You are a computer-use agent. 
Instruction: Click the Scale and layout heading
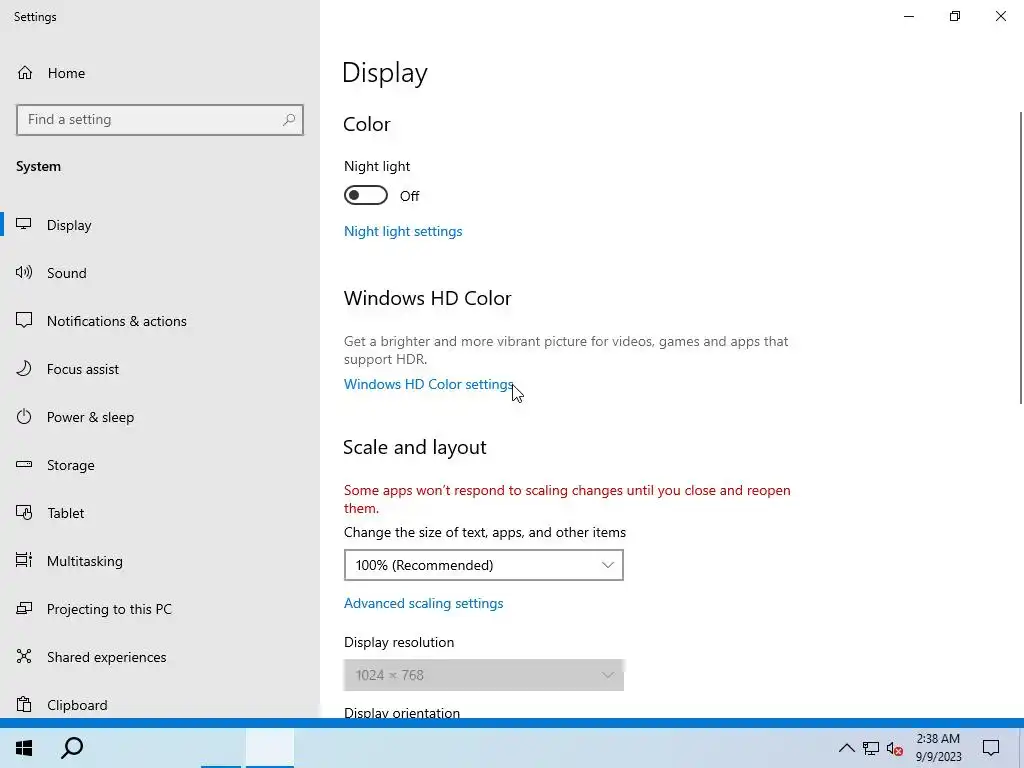click(415, 447)
